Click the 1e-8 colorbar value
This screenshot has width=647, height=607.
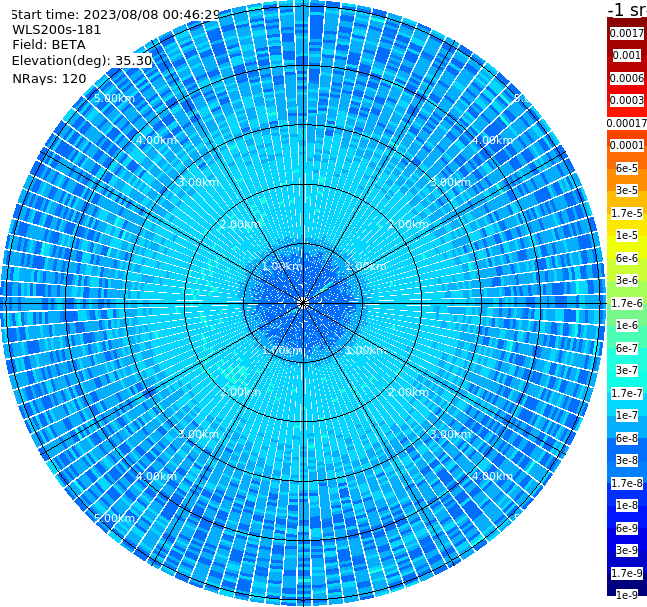coord(627,505)
